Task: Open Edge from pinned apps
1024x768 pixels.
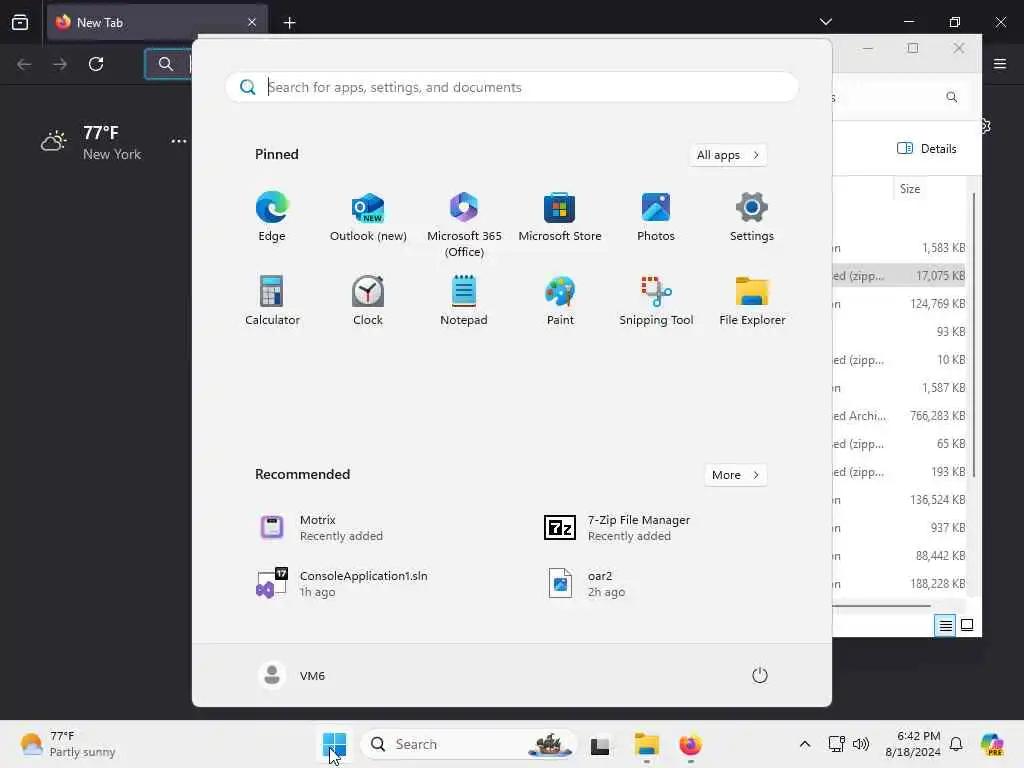Action: [272, 217]
